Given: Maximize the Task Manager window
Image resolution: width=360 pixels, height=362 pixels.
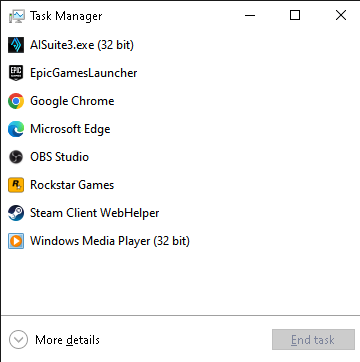Looking at the screenshot, I should click(295, 15).
